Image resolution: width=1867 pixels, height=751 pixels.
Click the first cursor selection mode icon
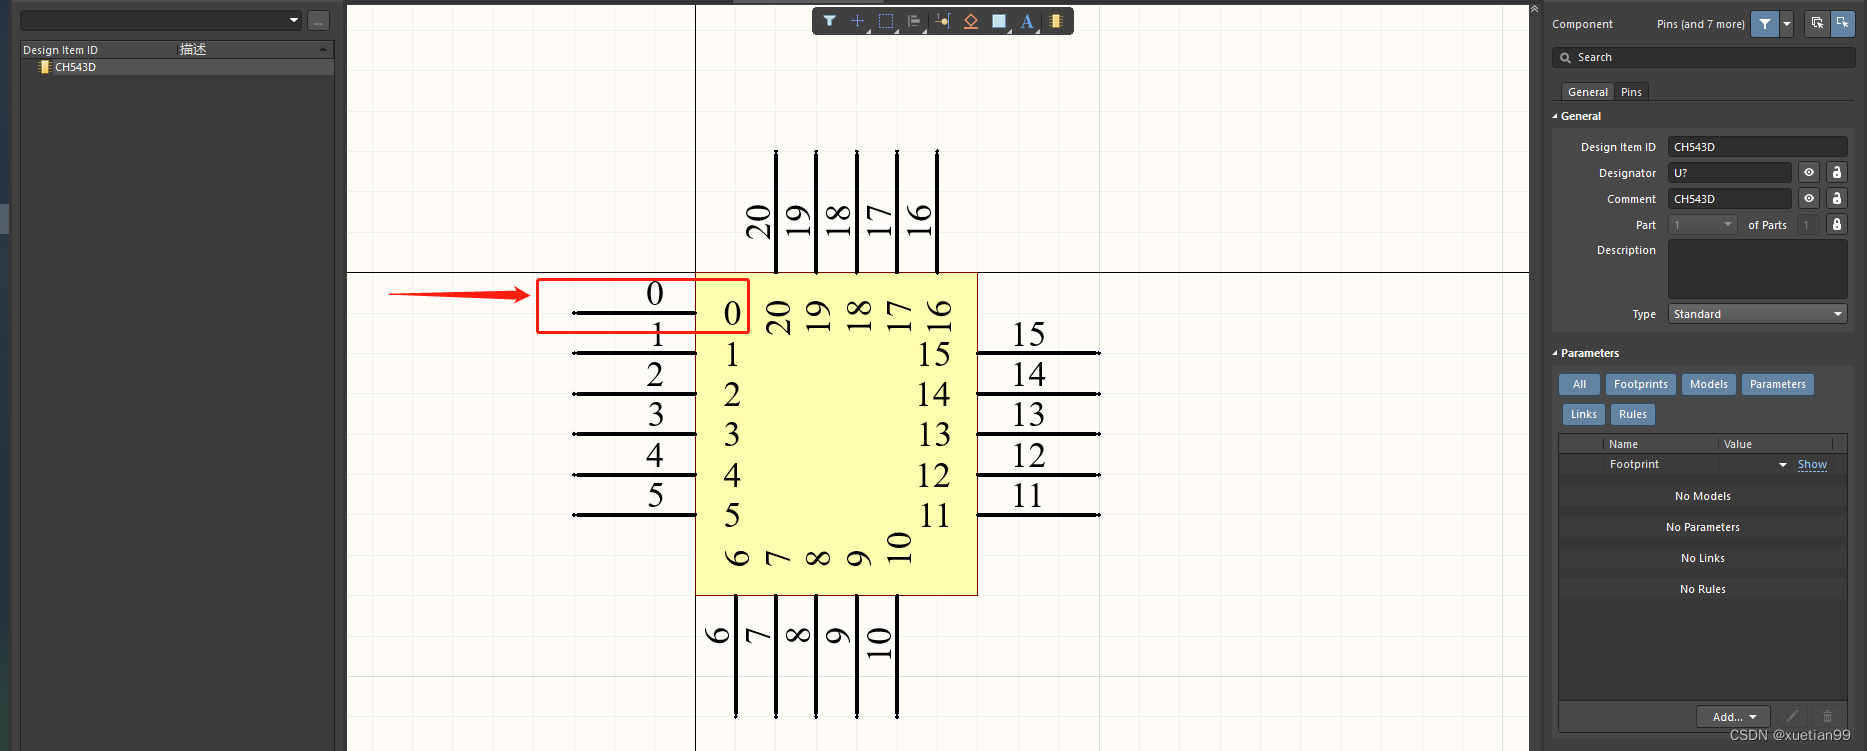pos(1817,23)
